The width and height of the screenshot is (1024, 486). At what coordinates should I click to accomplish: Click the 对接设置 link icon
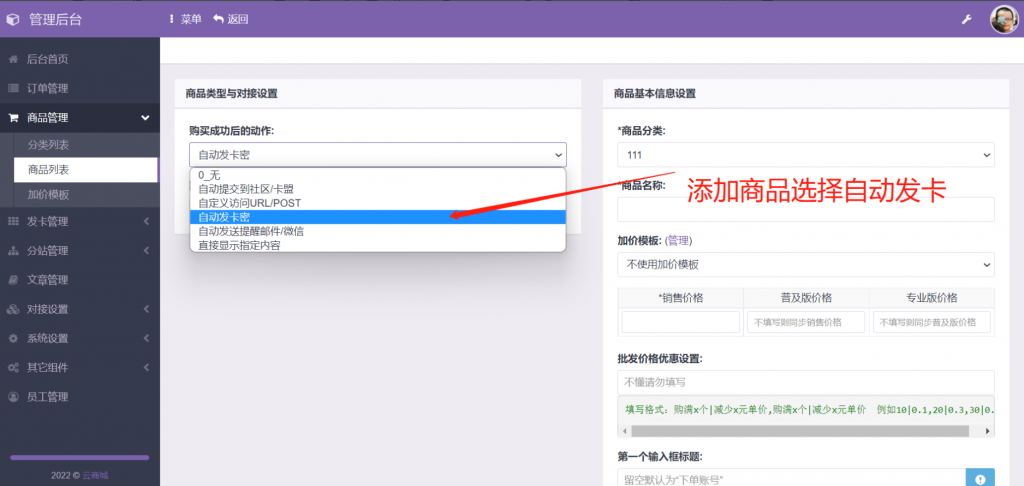tap(13, 309)
